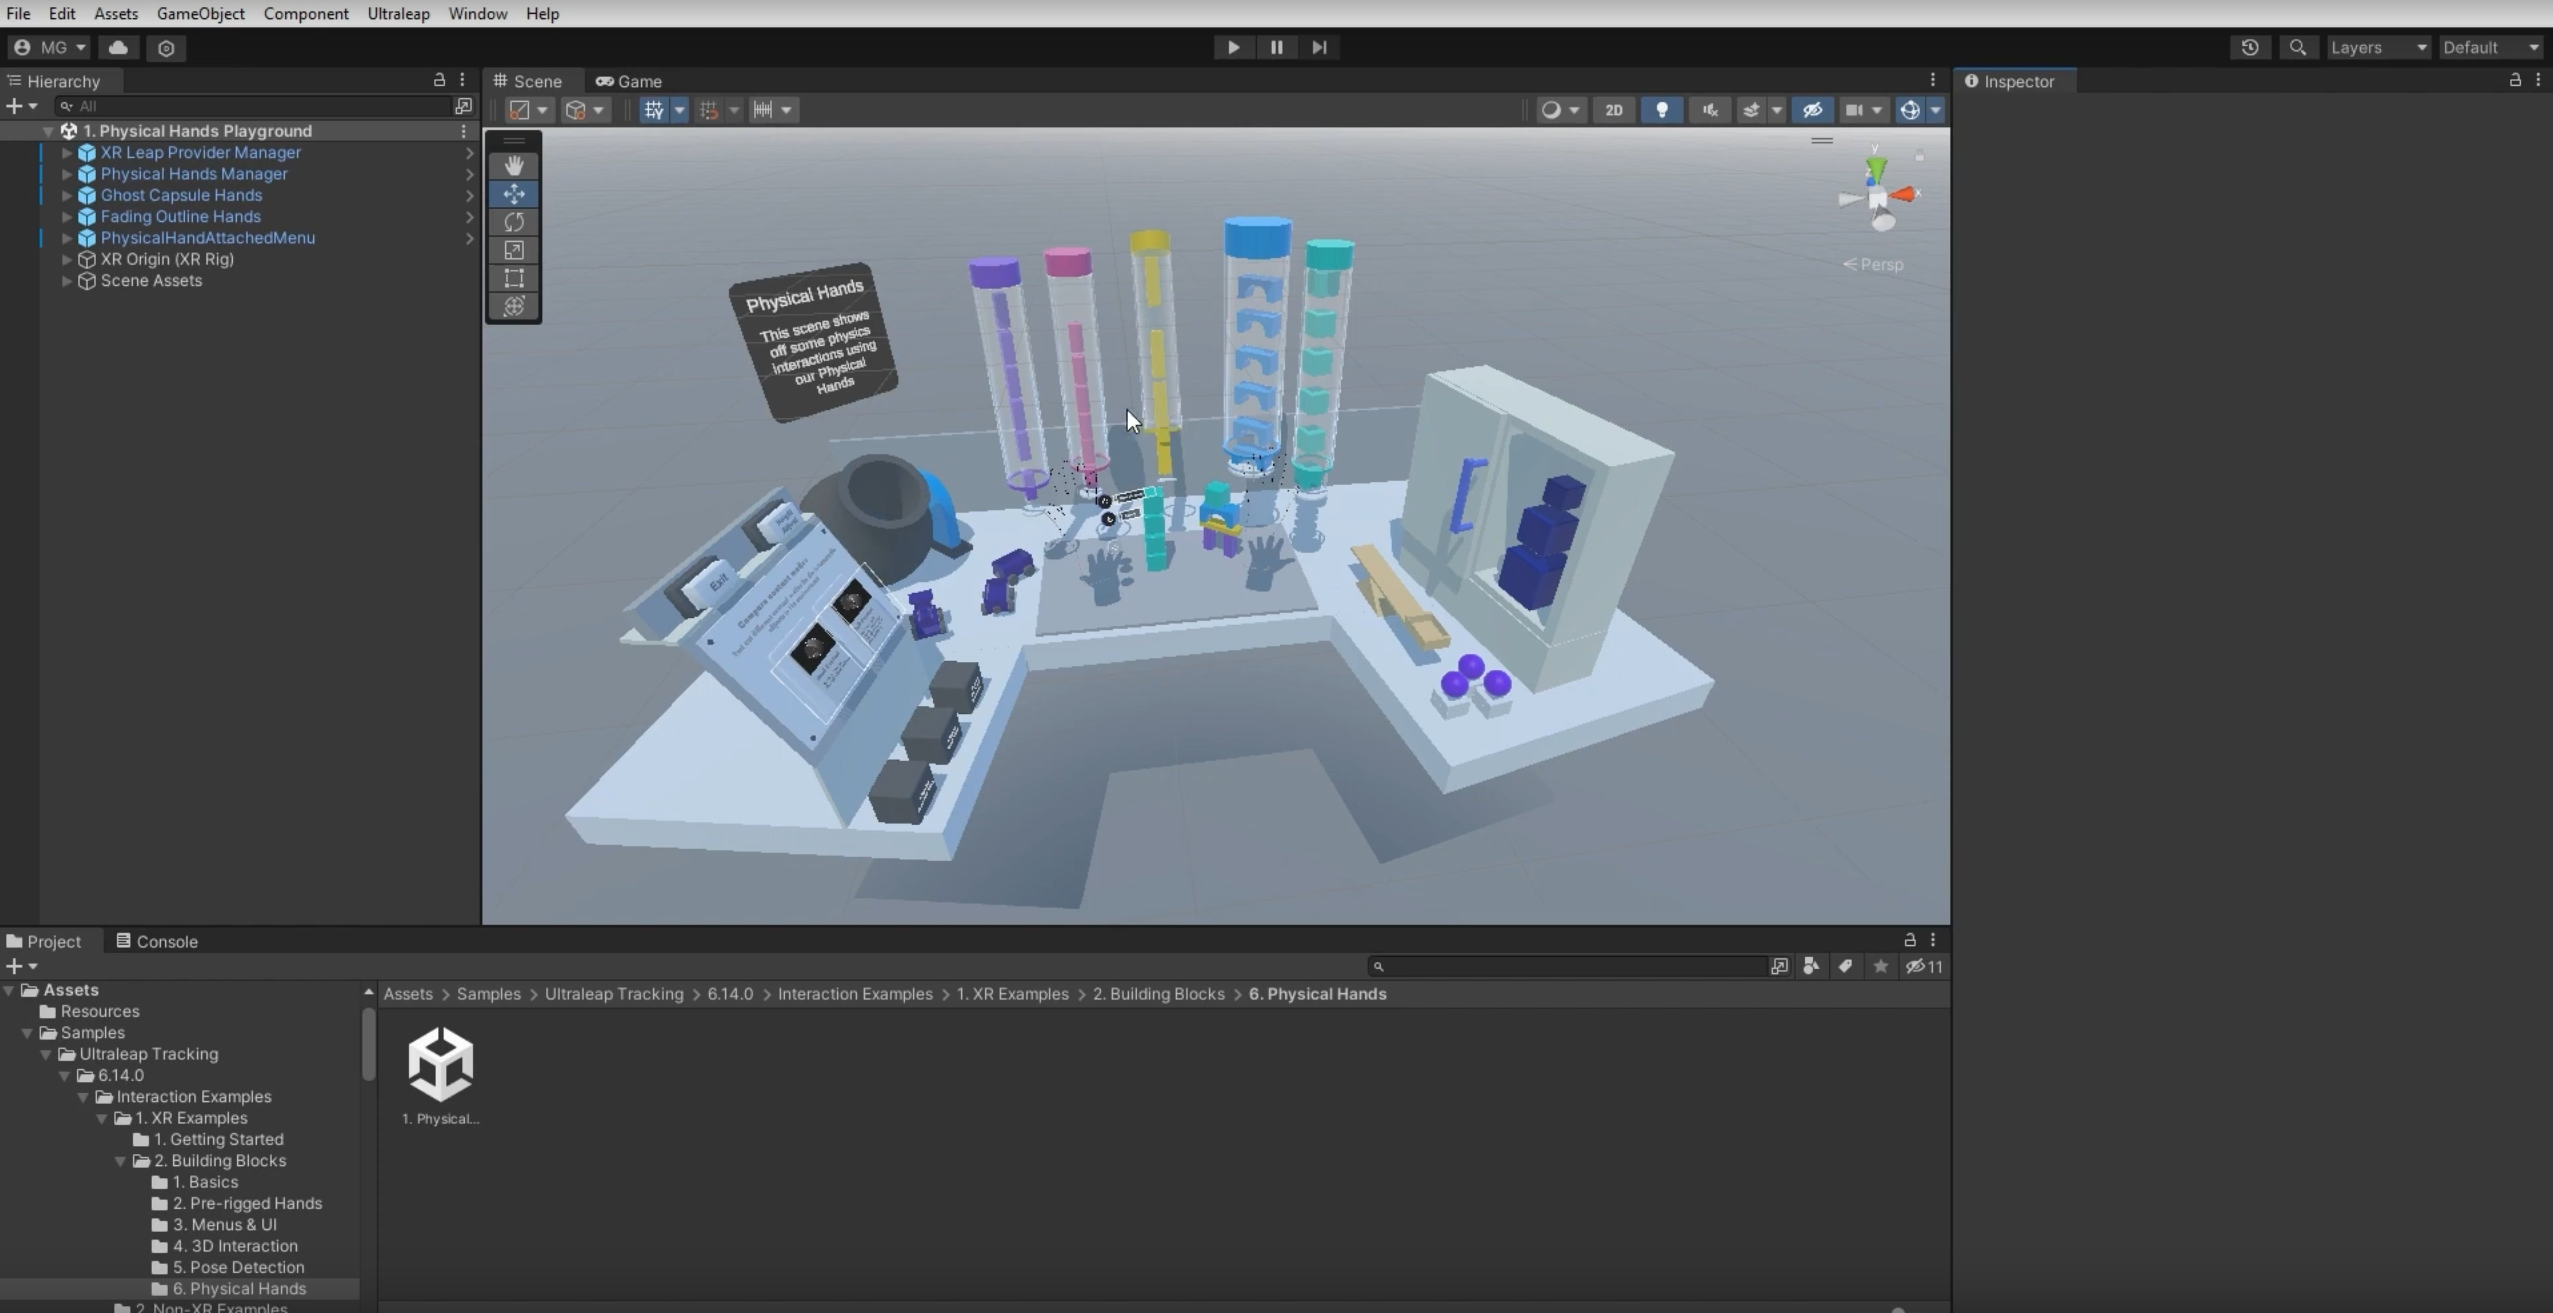This screenshot has height=1313, width=2553.
Task: Open Unity cloud services
Action: 118,47
